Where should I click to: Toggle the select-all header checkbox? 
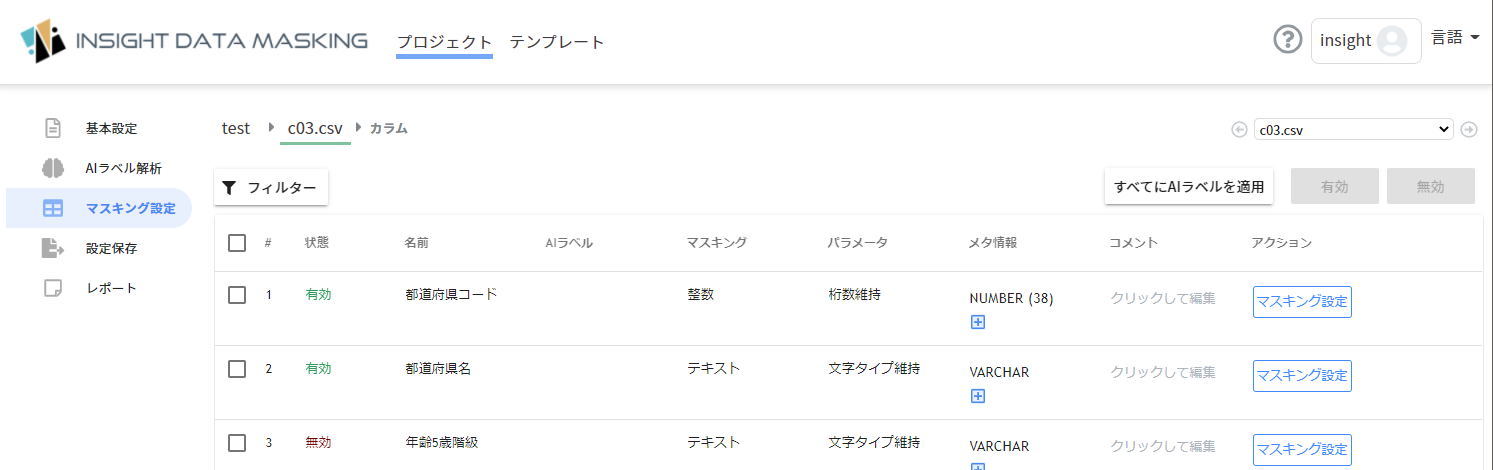(x=237, y=242)
